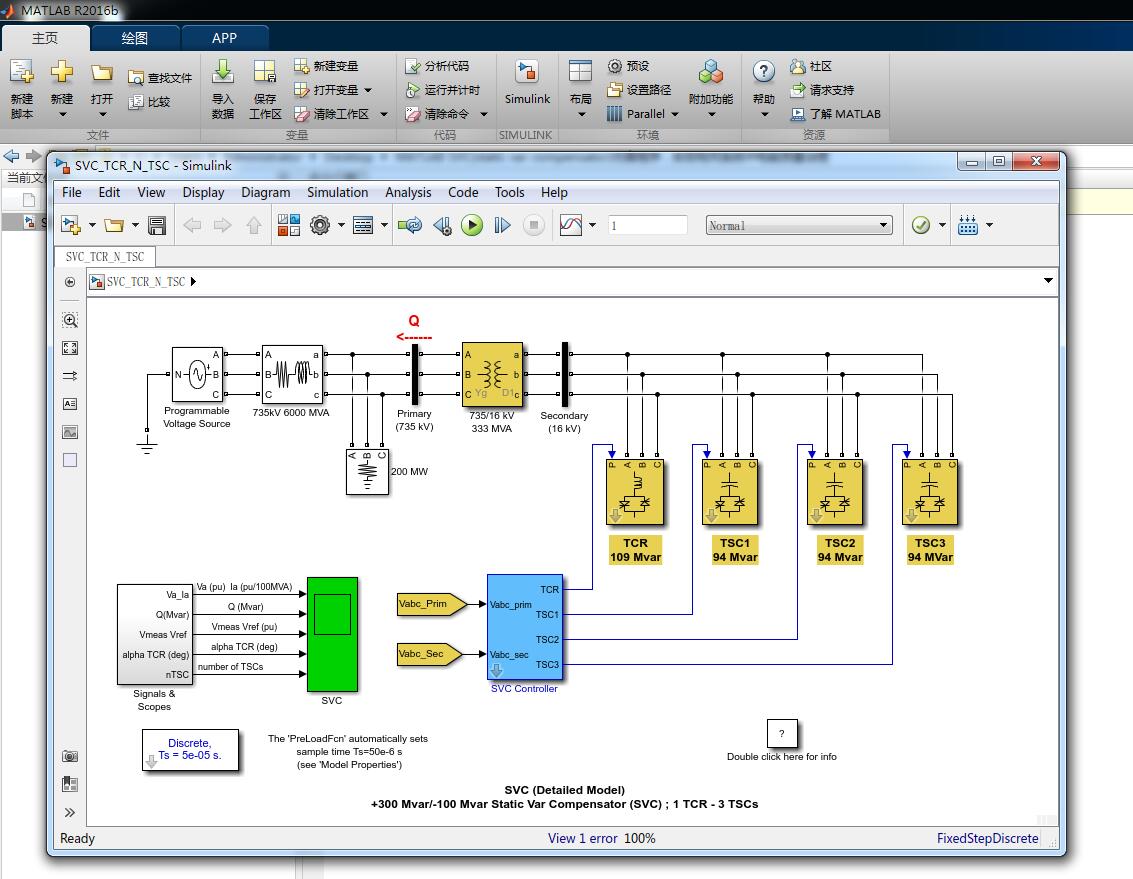Expand the New Model dropdown arrow

tap(92, 226)
